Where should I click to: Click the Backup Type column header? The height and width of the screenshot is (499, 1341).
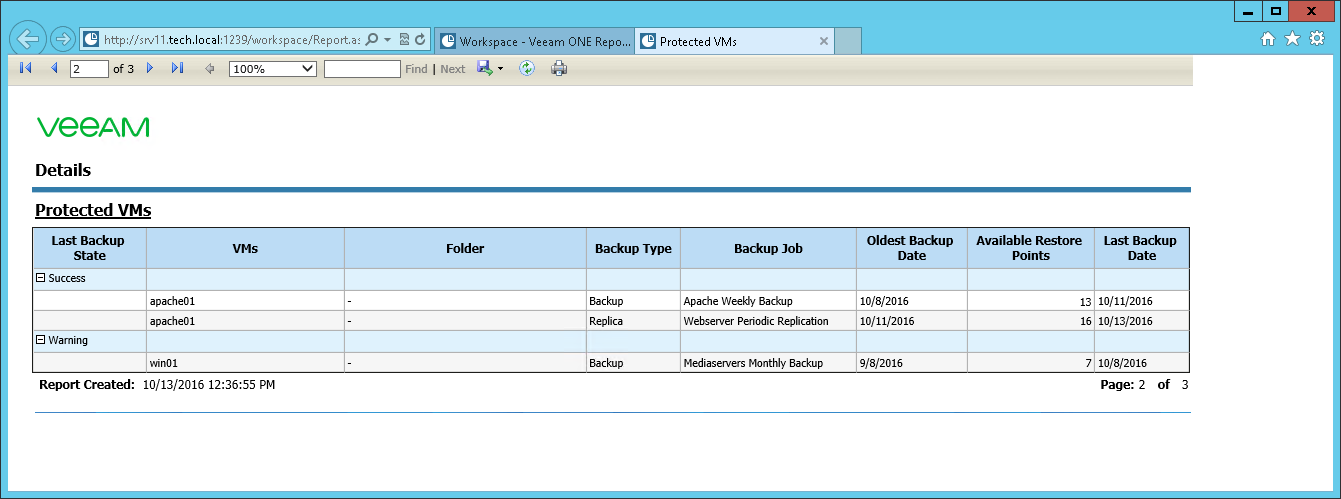633,248
